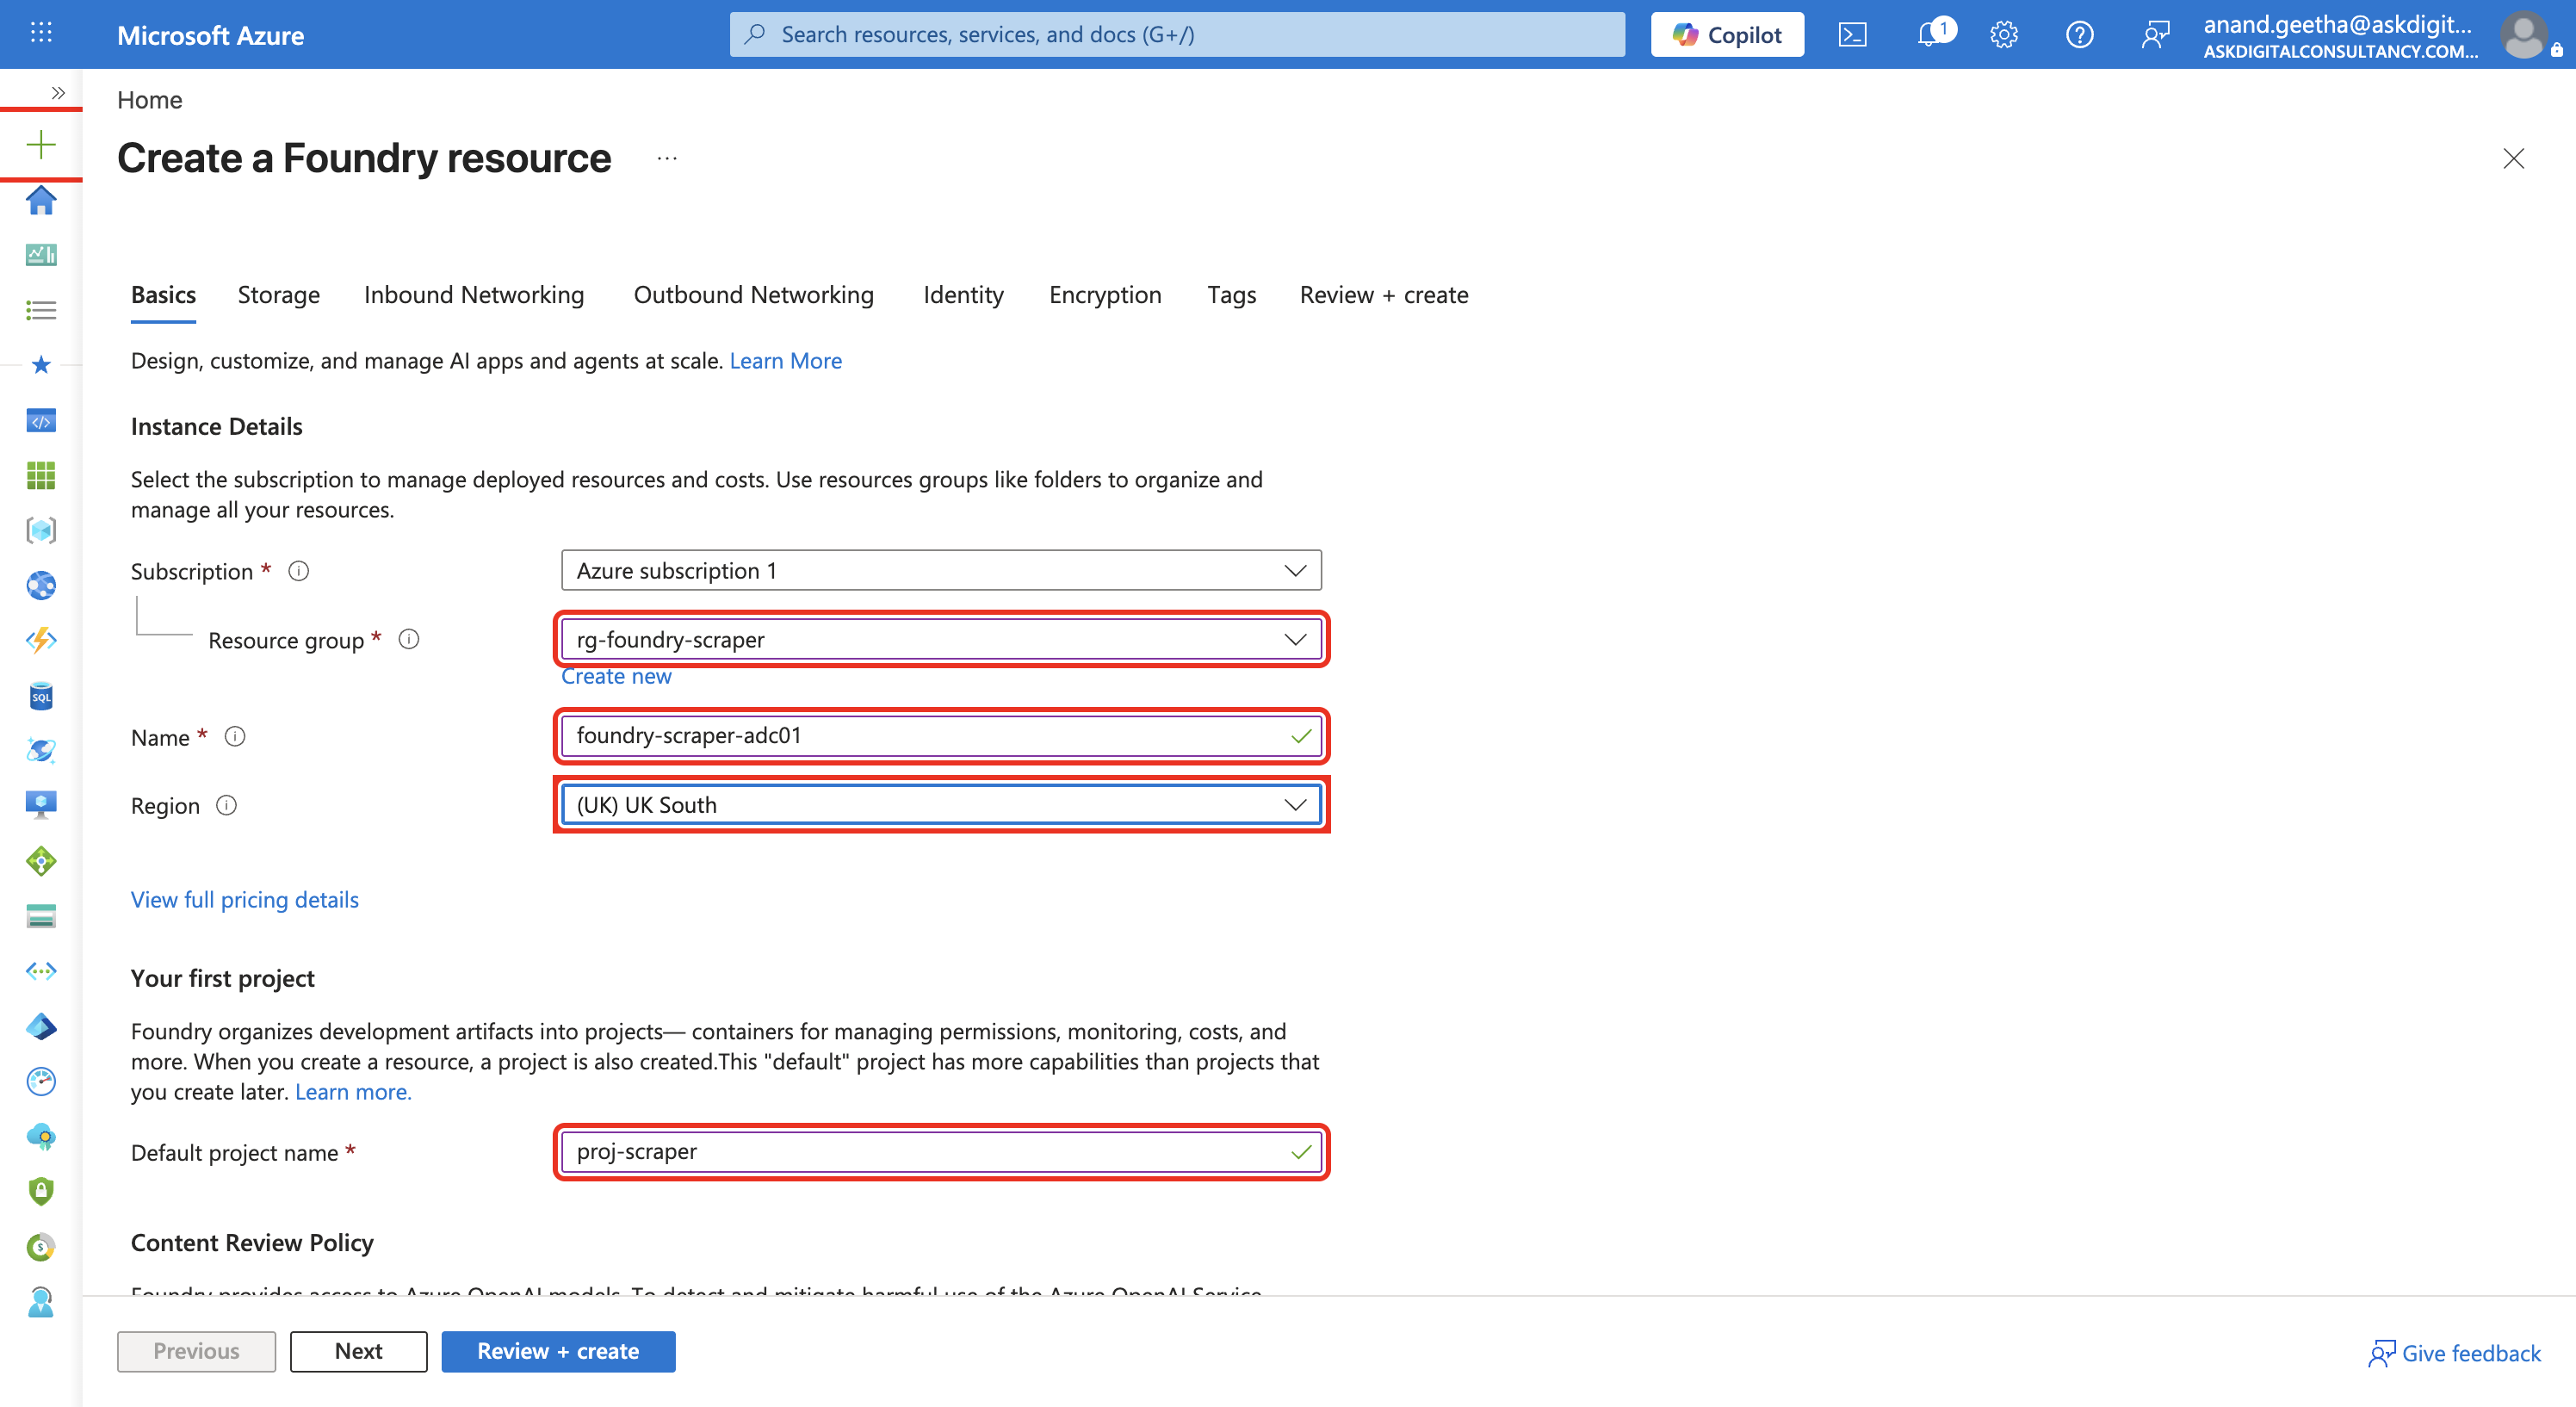
Task: Click Create new resource group link
Action: pyautogui.click(x=616, y=676)
